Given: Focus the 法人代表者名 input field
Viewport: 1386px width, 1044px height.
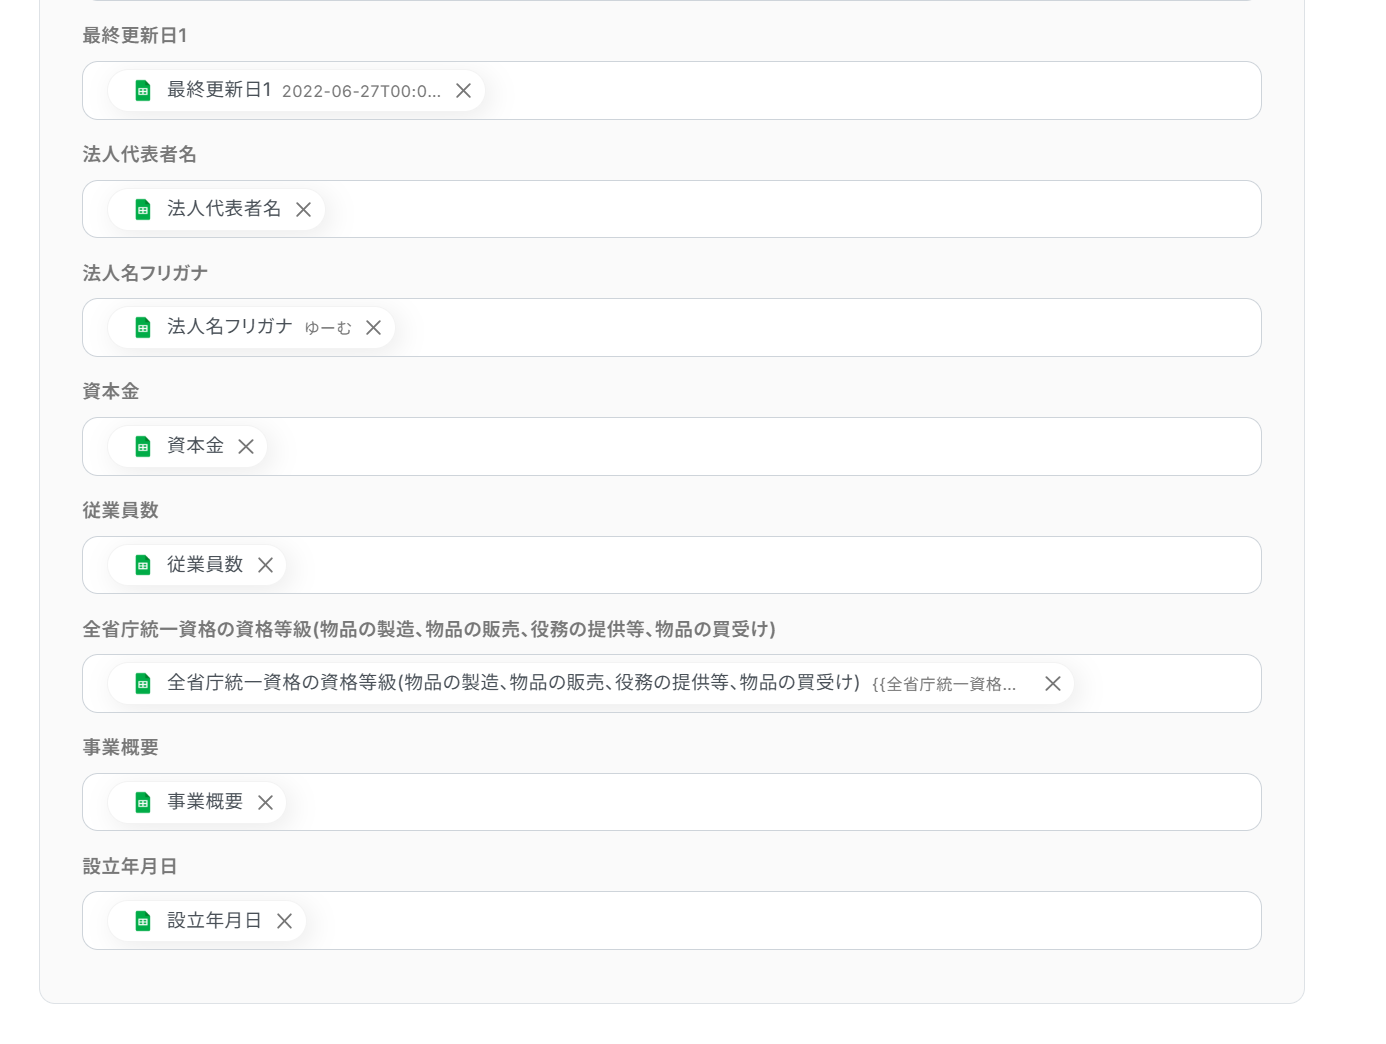Looking at the screenshot, I should click(672, 209).
